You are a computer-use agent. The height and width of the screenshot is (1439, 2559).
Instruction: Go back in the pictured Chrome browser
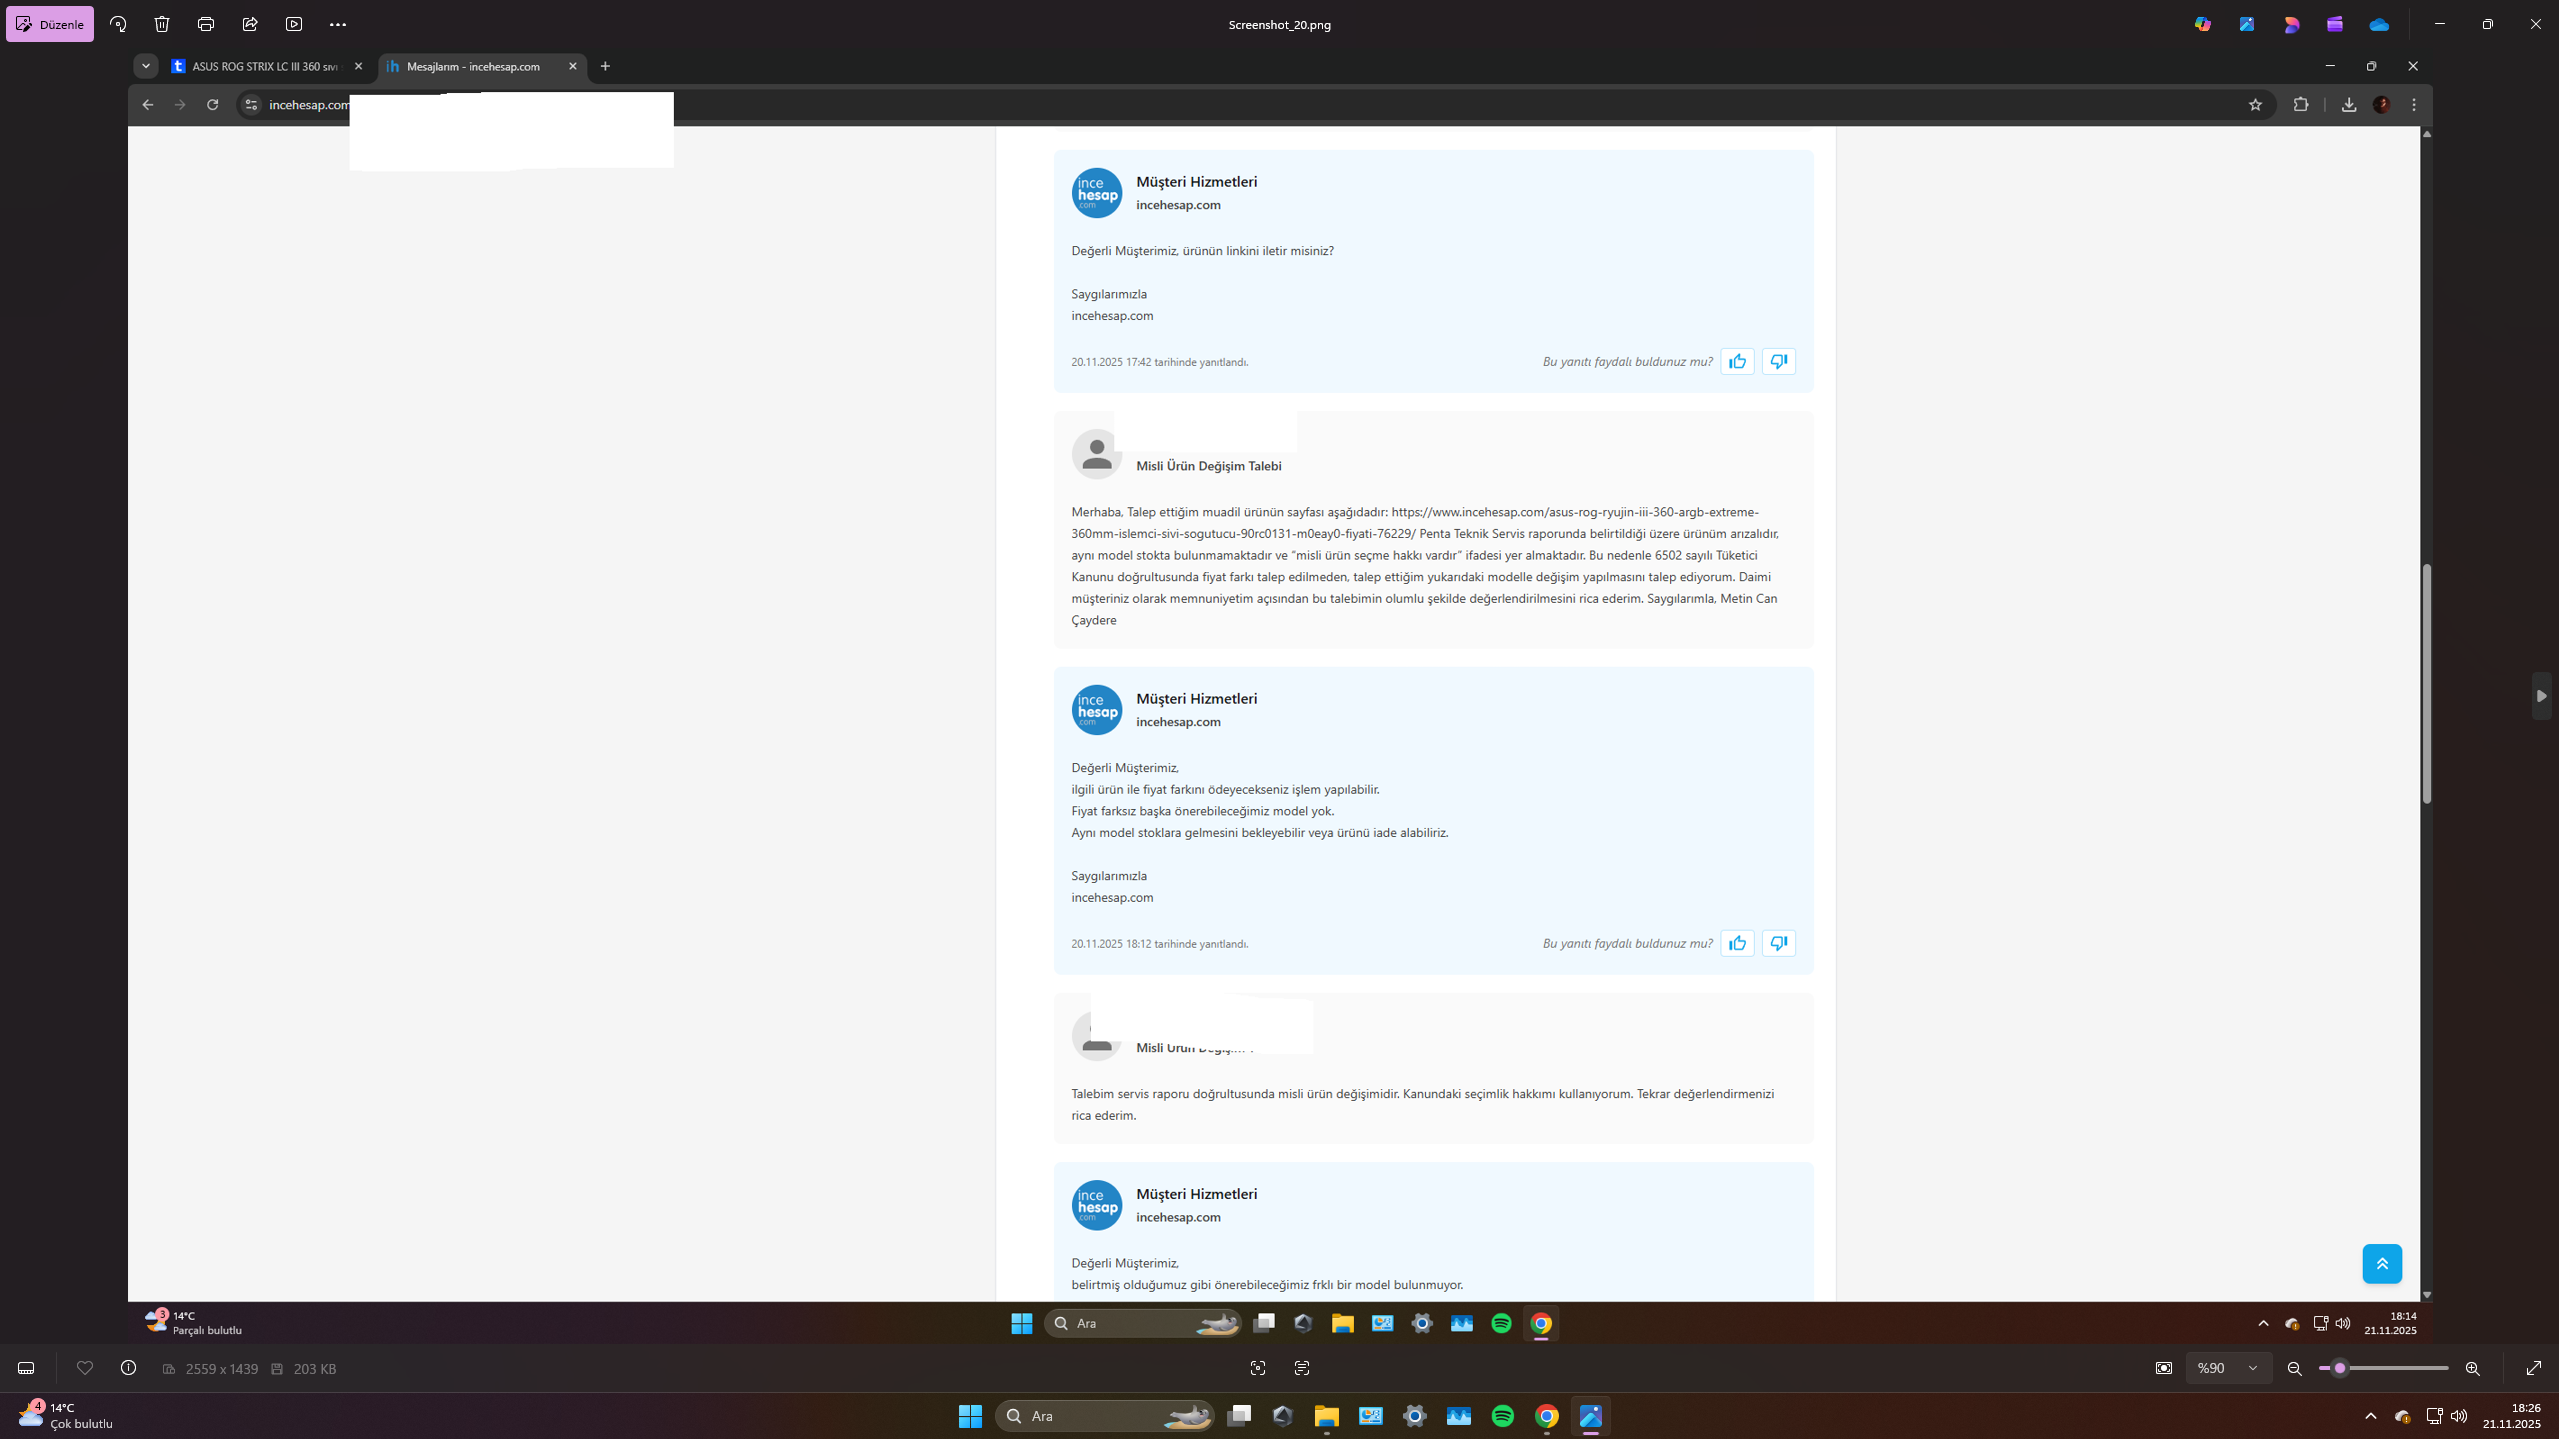tap(147, 104)
